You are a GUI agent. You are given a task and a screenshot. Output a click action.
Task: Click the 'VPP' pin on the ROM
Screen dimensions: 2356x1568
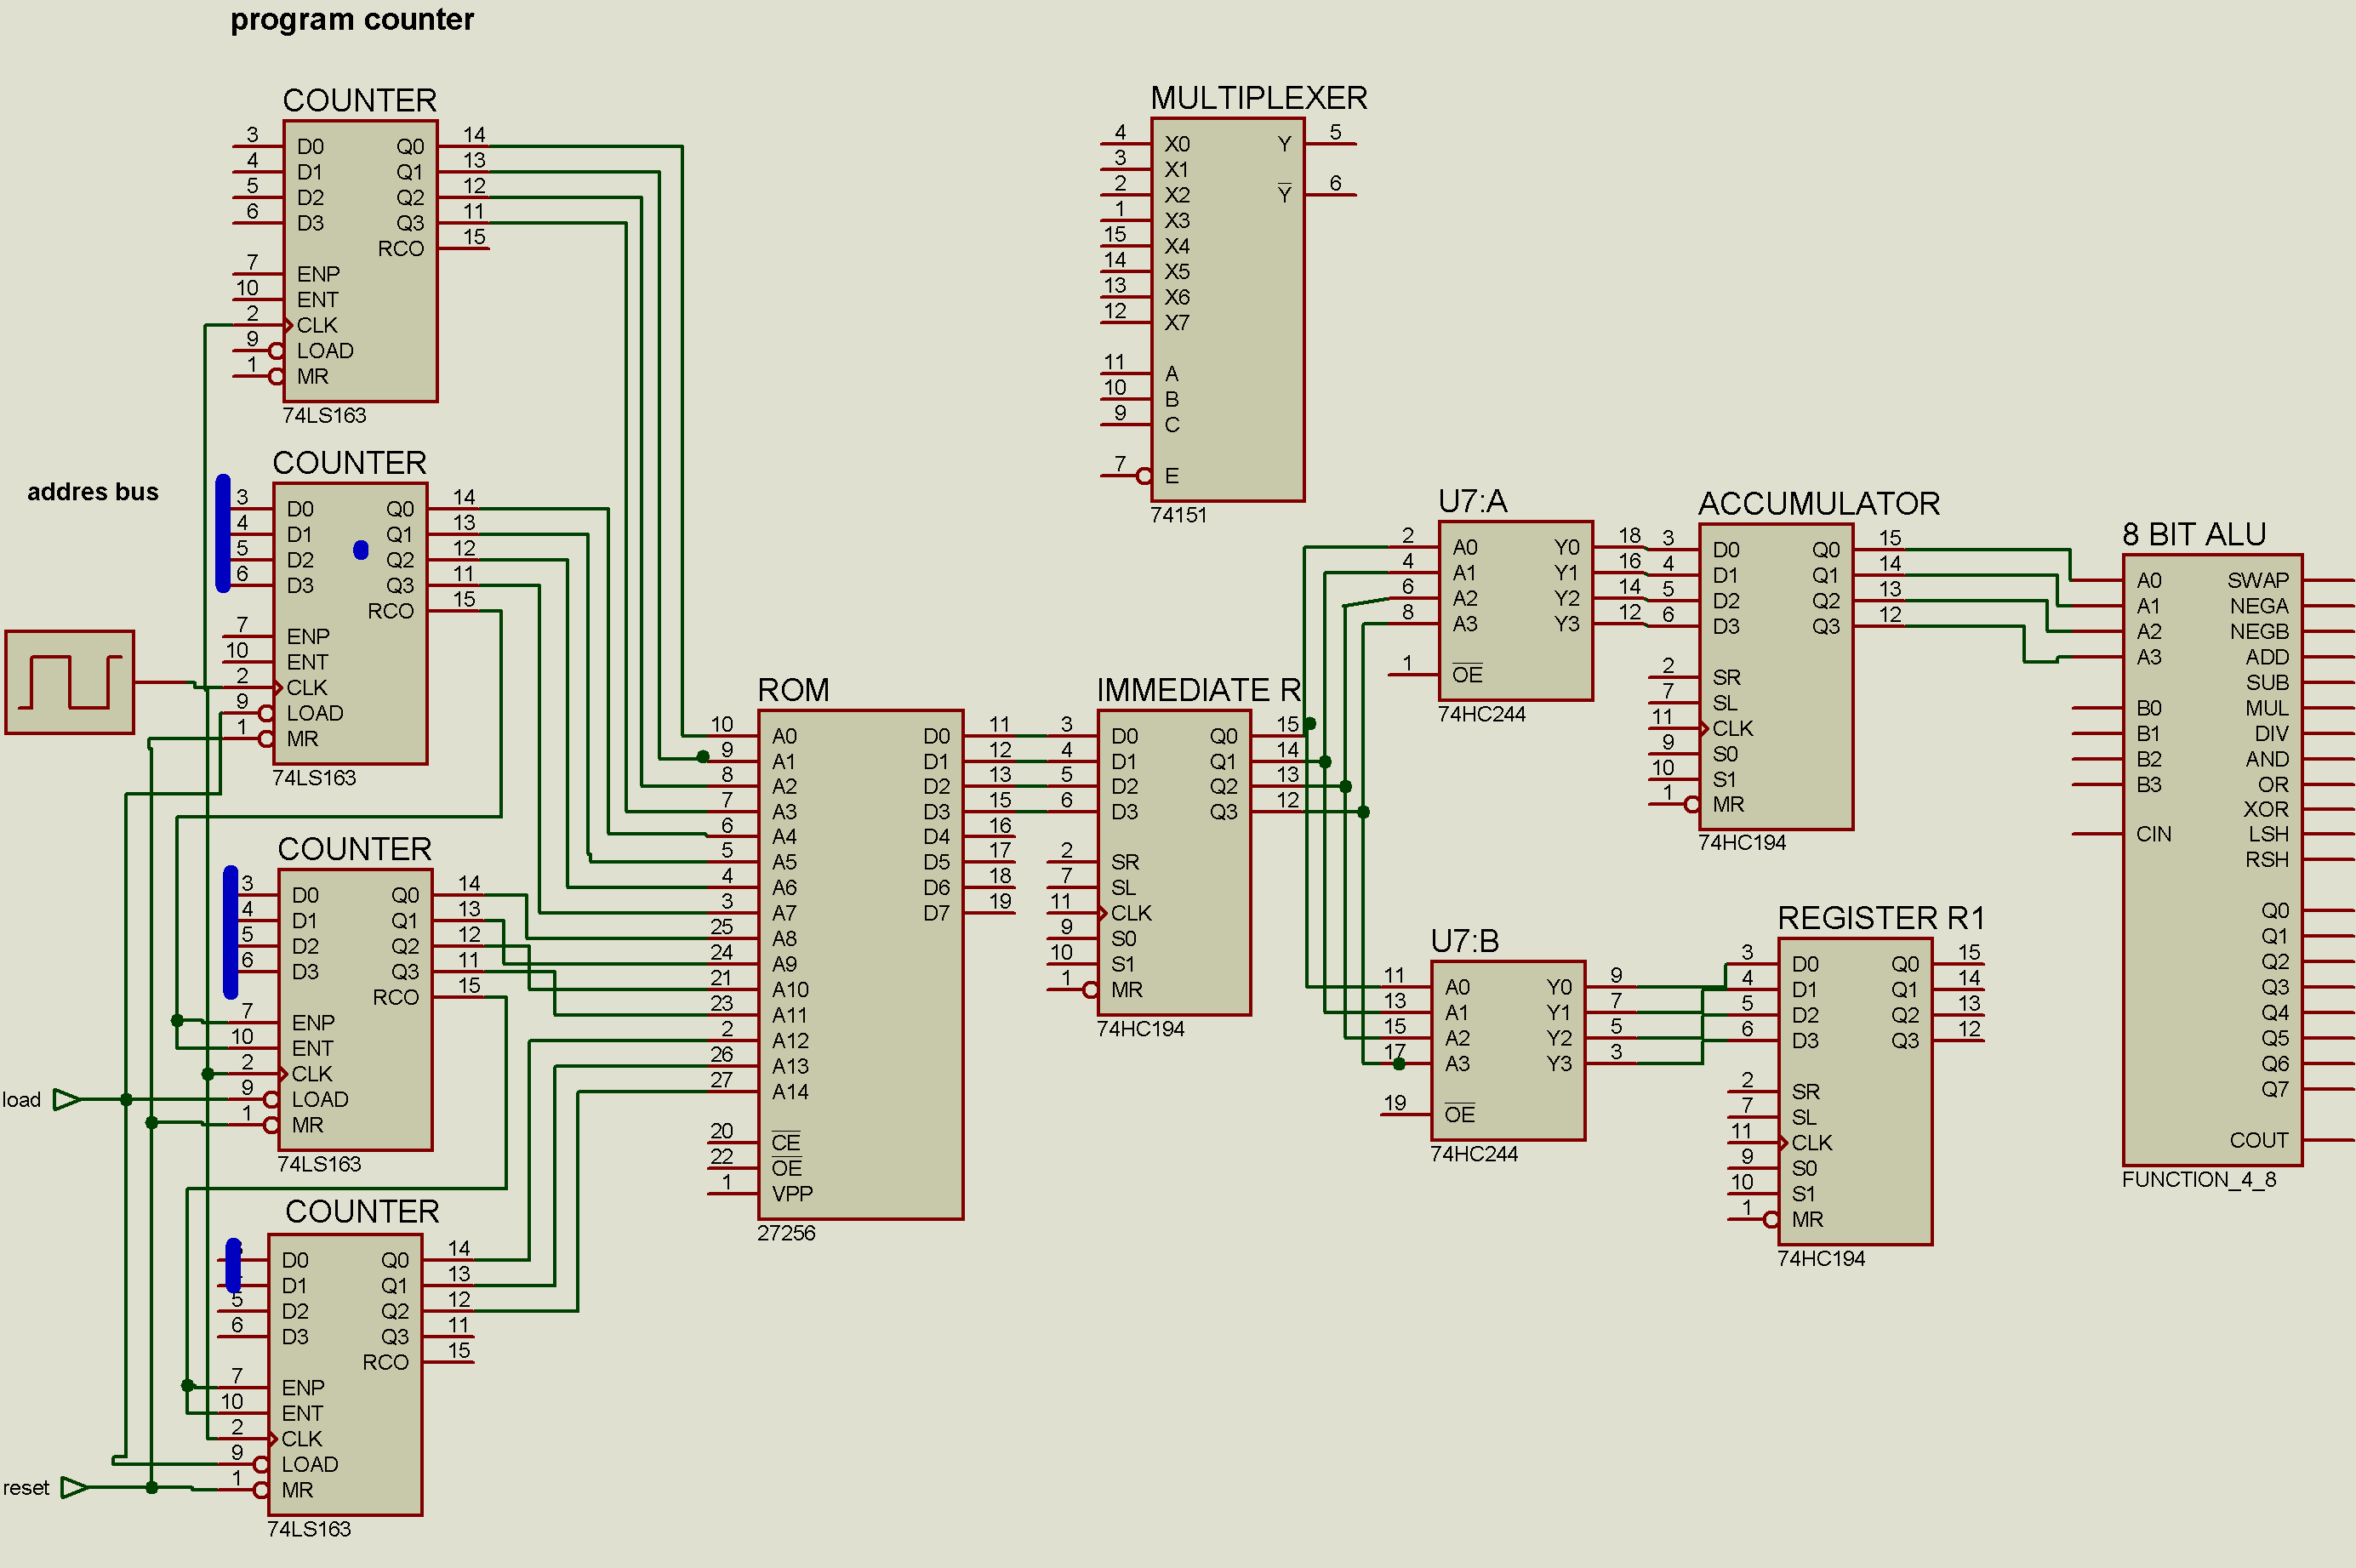[792, 1194]
